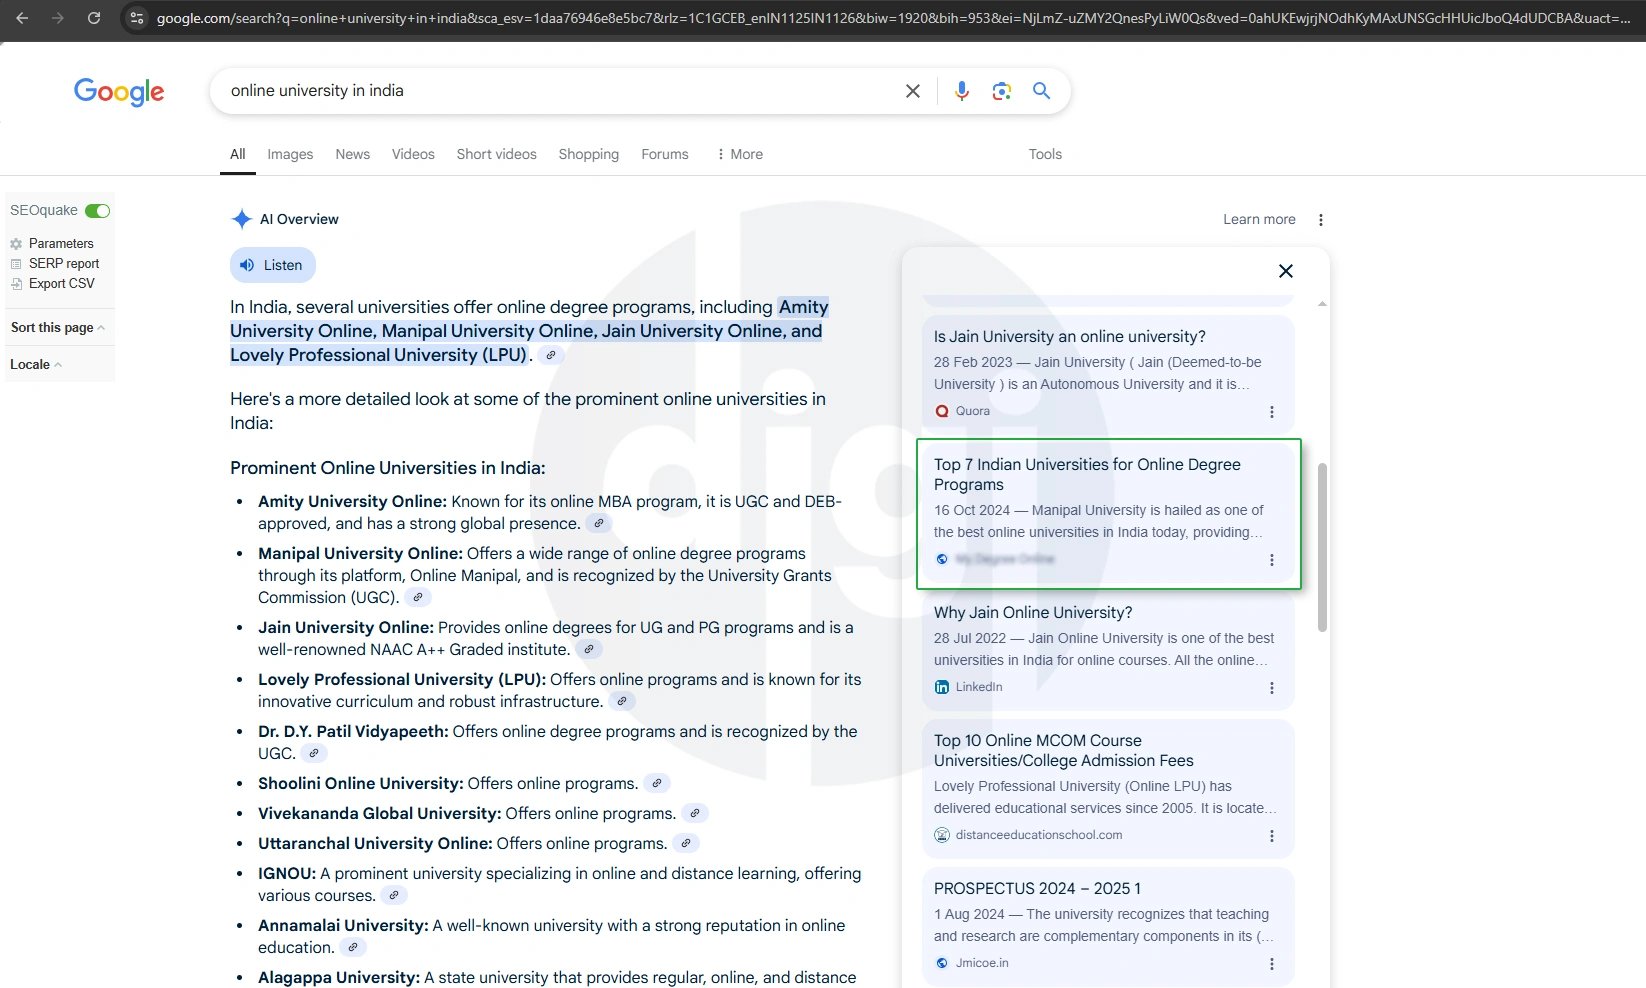This screenshot has width=1646, height=988.
Task: Open Top 10 Online MCOM Course card
Action: tap(1108, 788)
